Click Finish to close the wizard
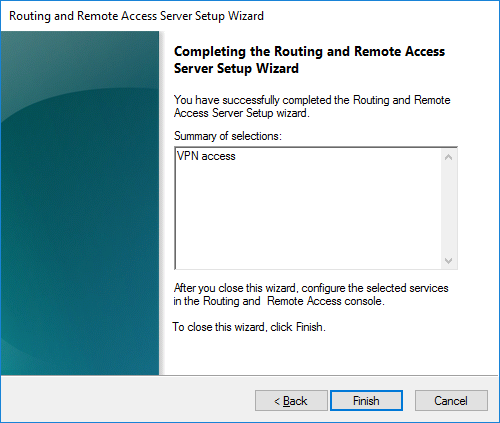Screen dimensions: 500x423 366,400
